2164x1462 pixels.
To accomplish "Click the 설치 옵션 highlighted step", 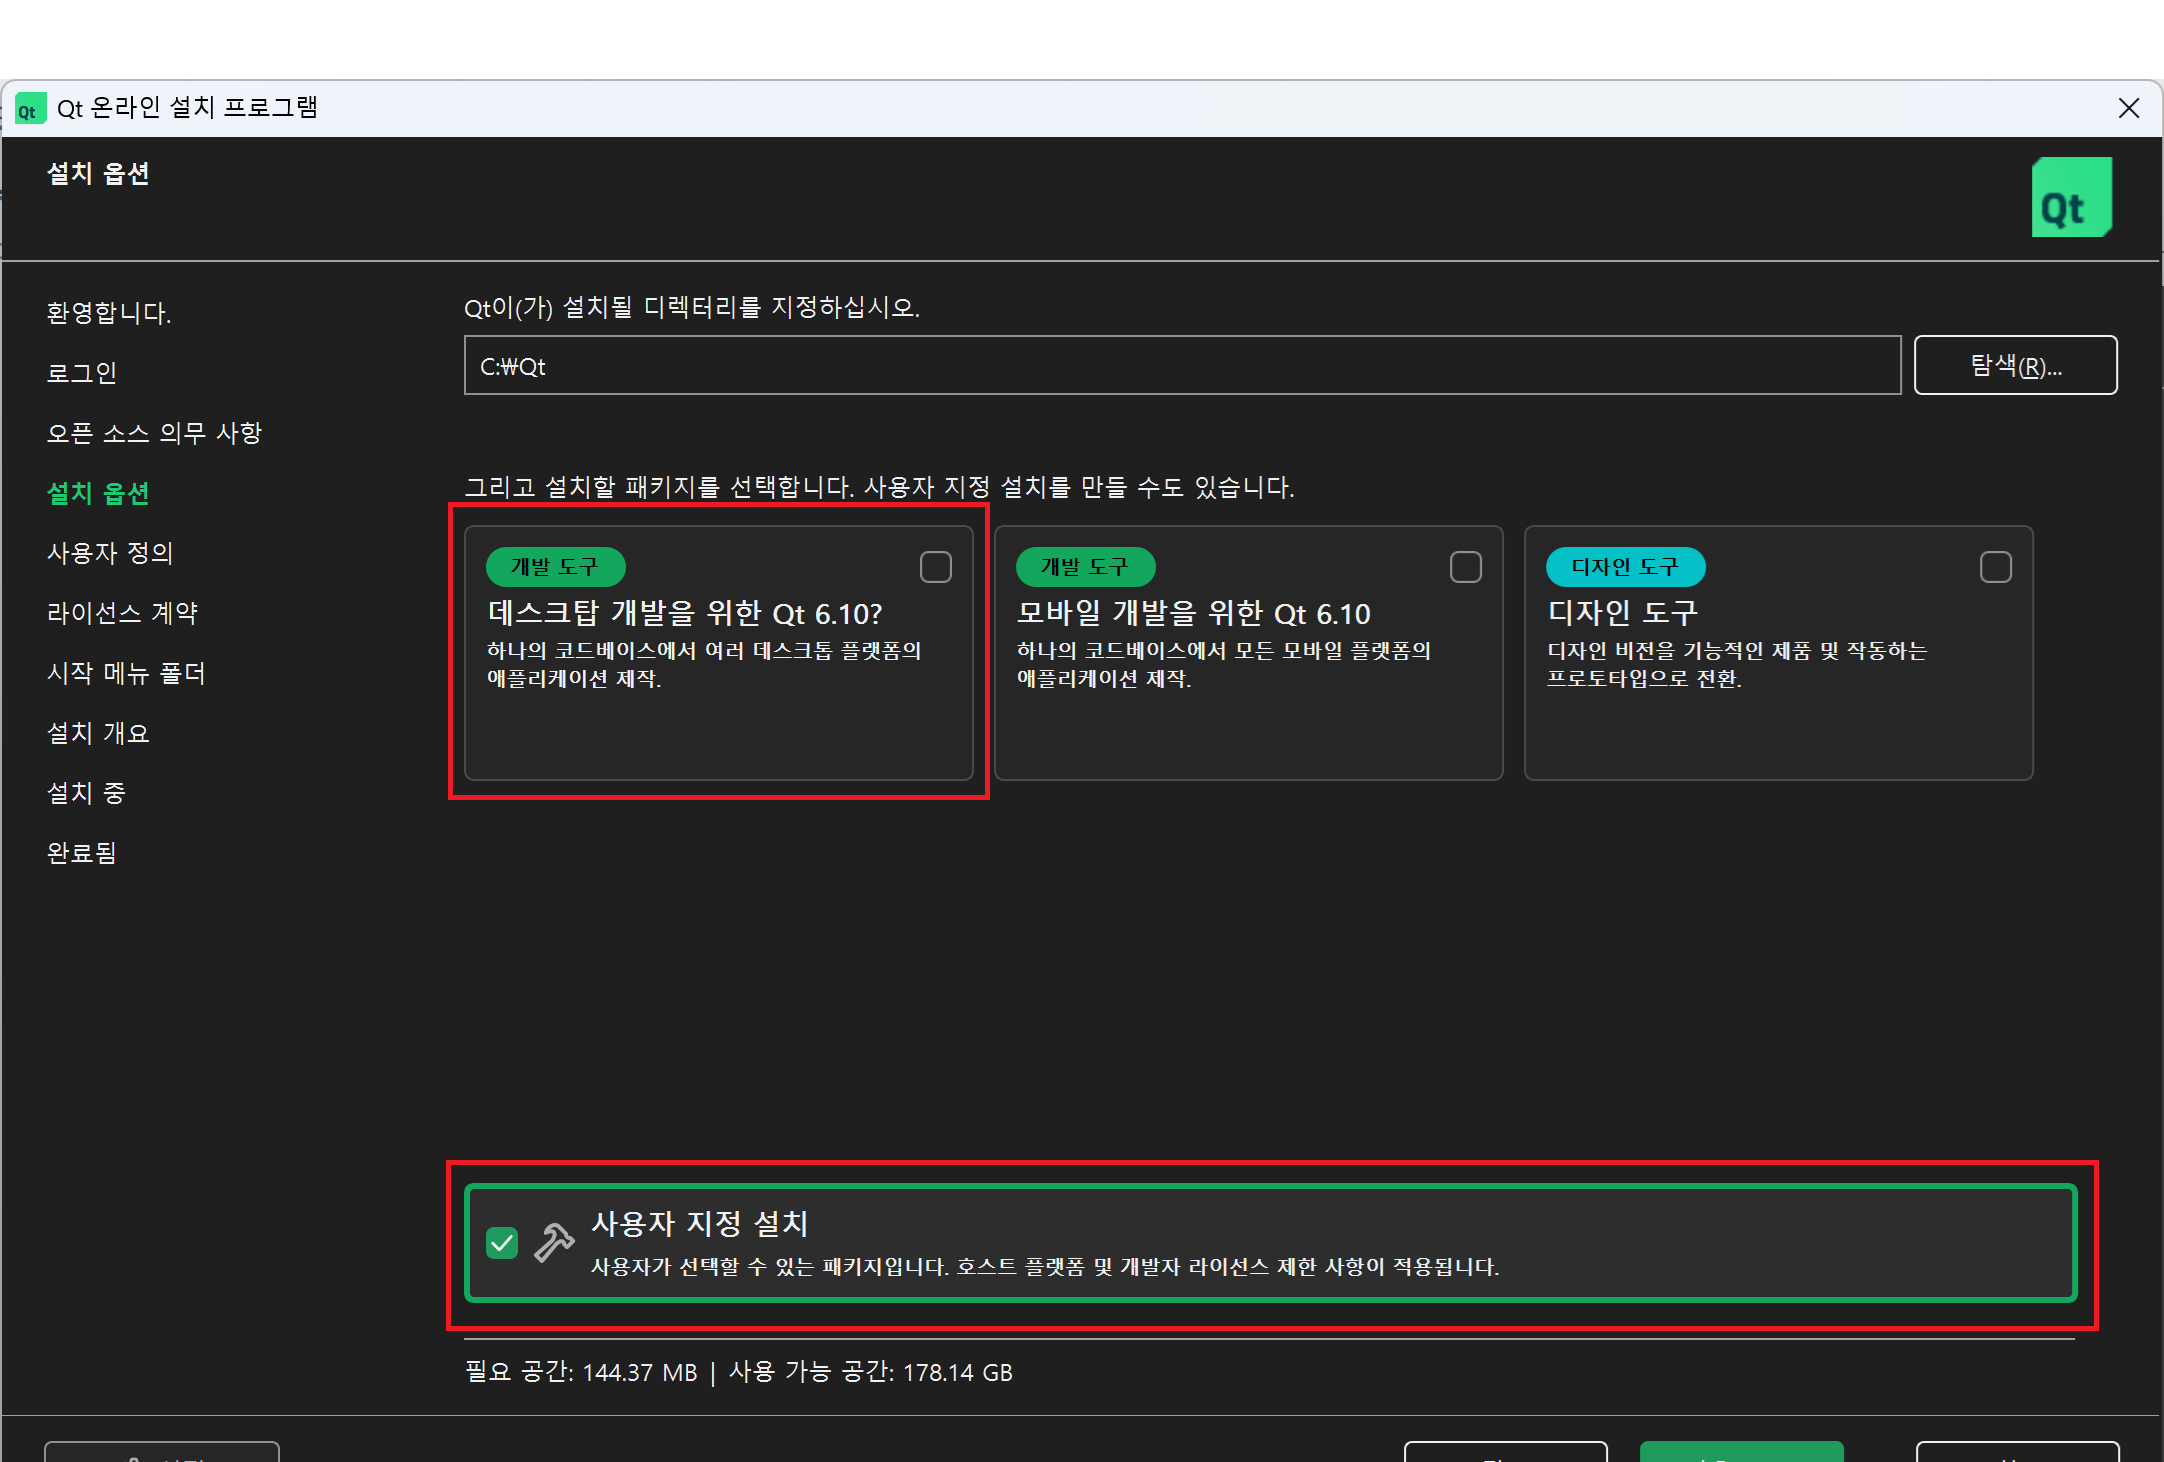I will [x=97, y=493].
